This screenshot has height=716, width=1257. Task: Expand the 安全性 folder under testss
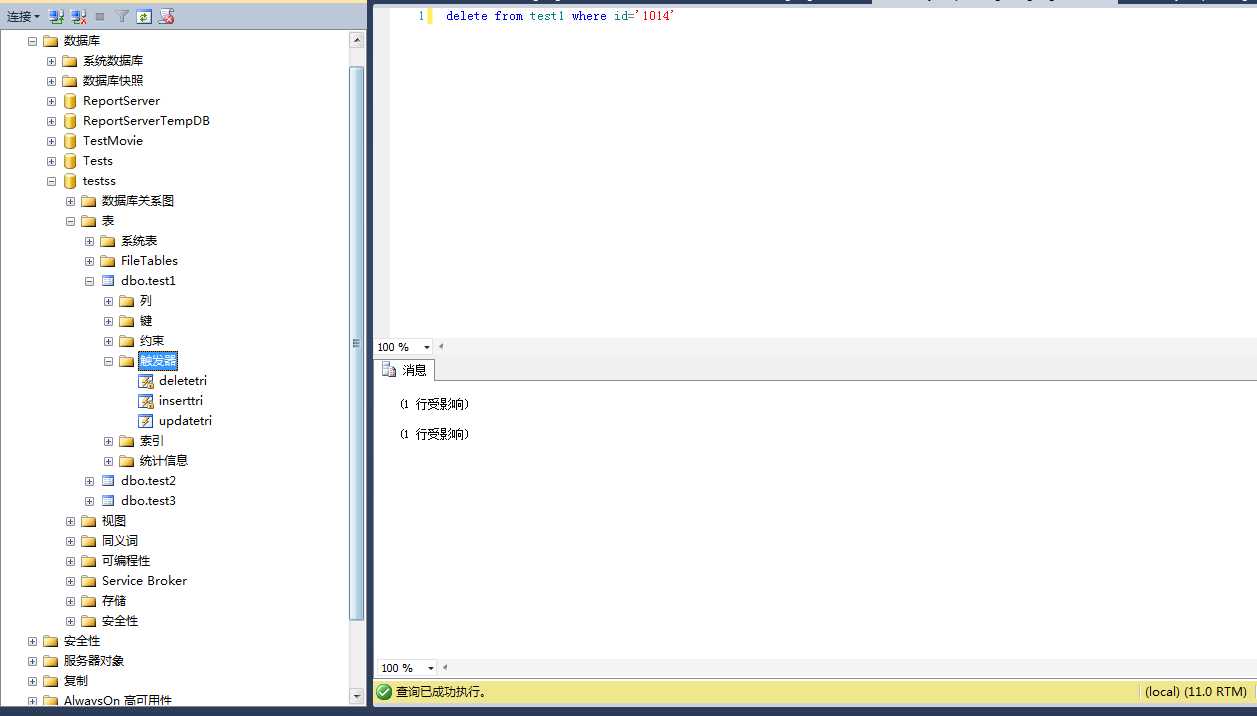coord(70,621)
